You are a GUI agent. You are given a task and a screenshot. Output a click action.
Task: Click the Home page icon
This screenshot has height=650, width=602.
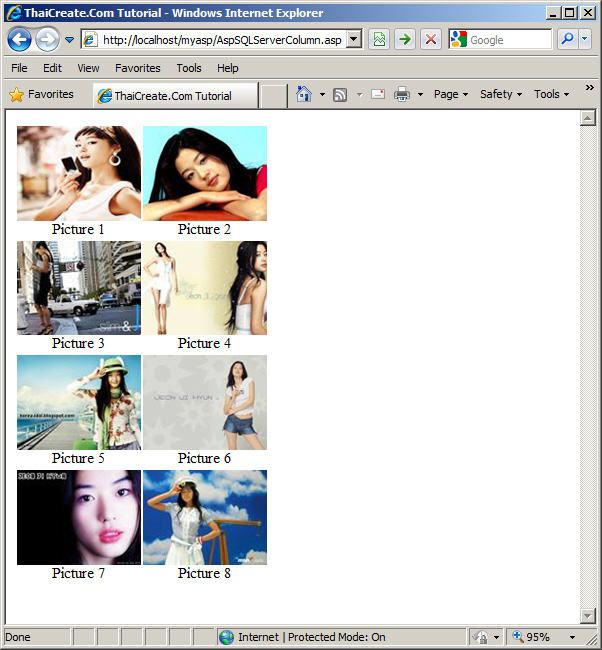click(304, 94)
